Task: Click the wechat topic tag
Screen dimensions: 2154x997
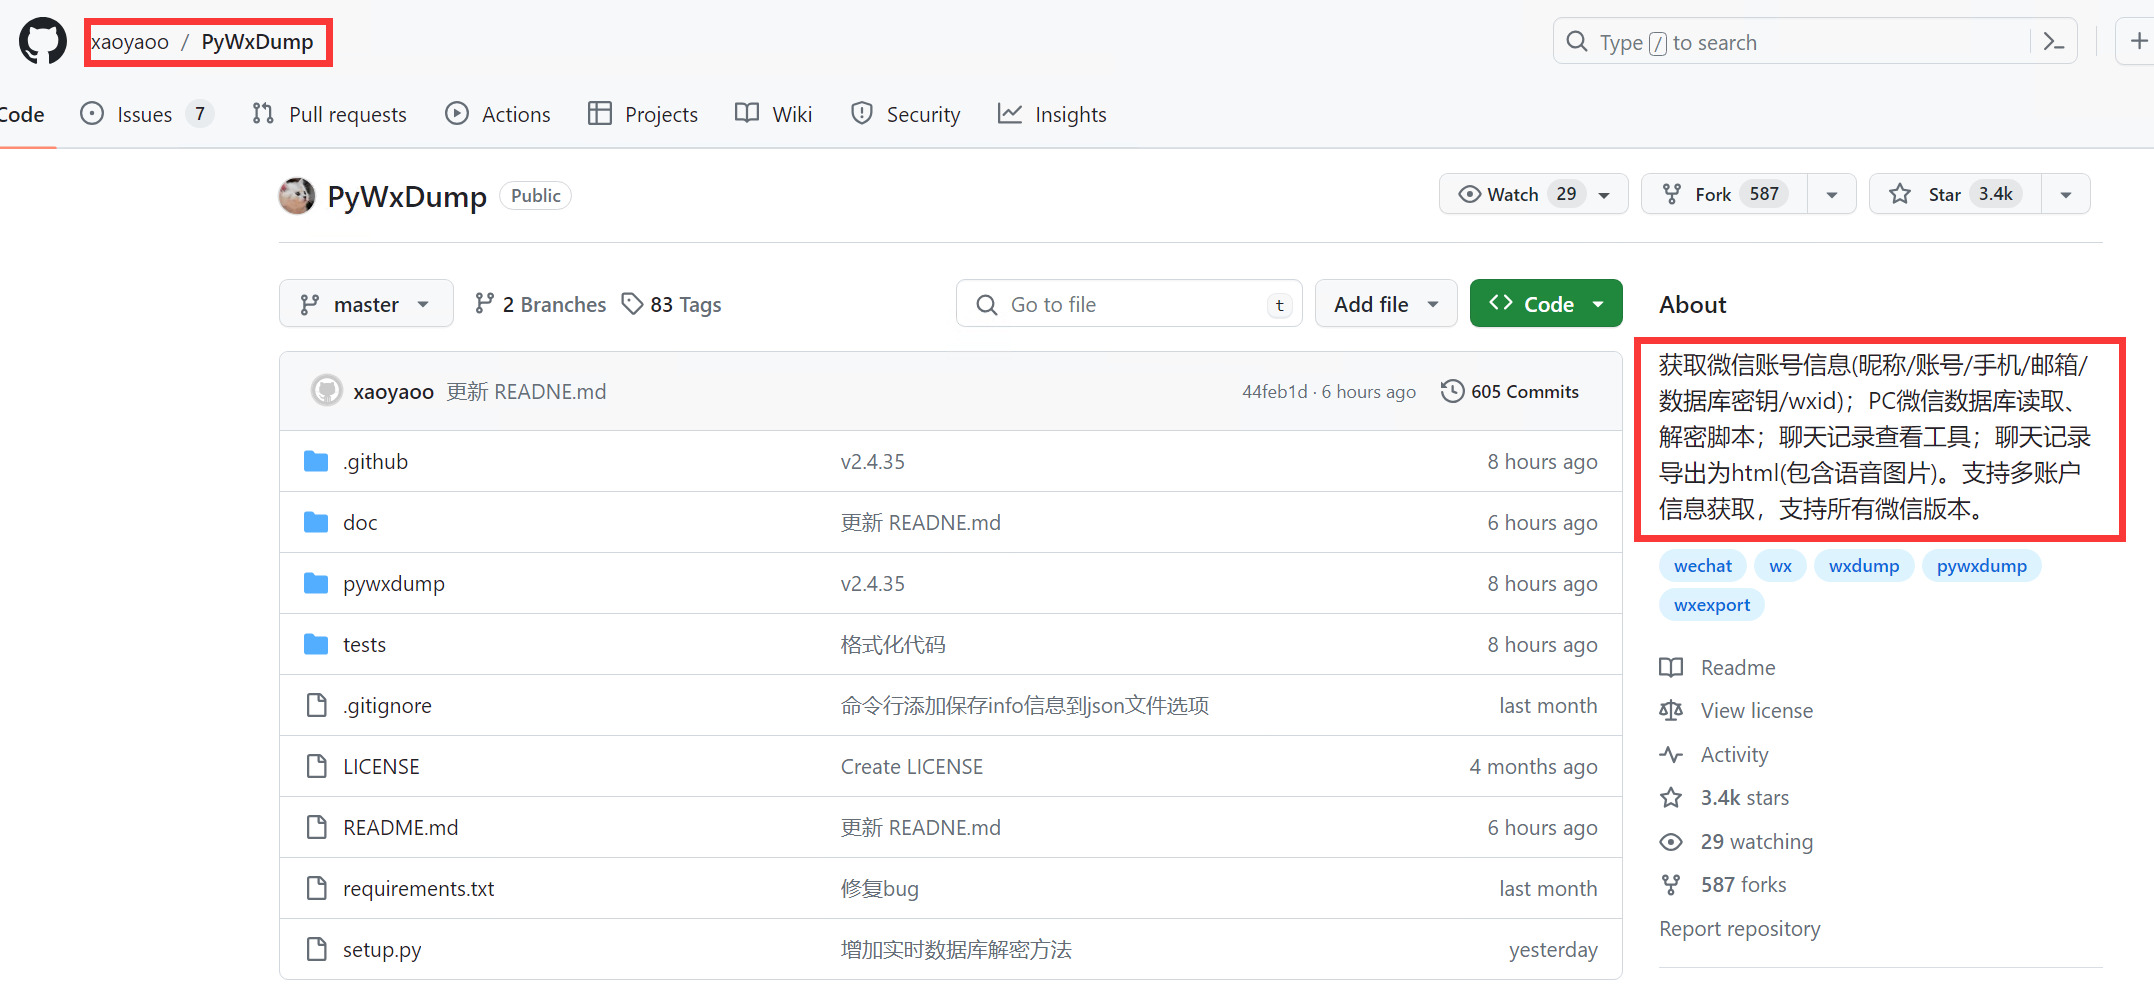Action: [x=1703, y=566]
